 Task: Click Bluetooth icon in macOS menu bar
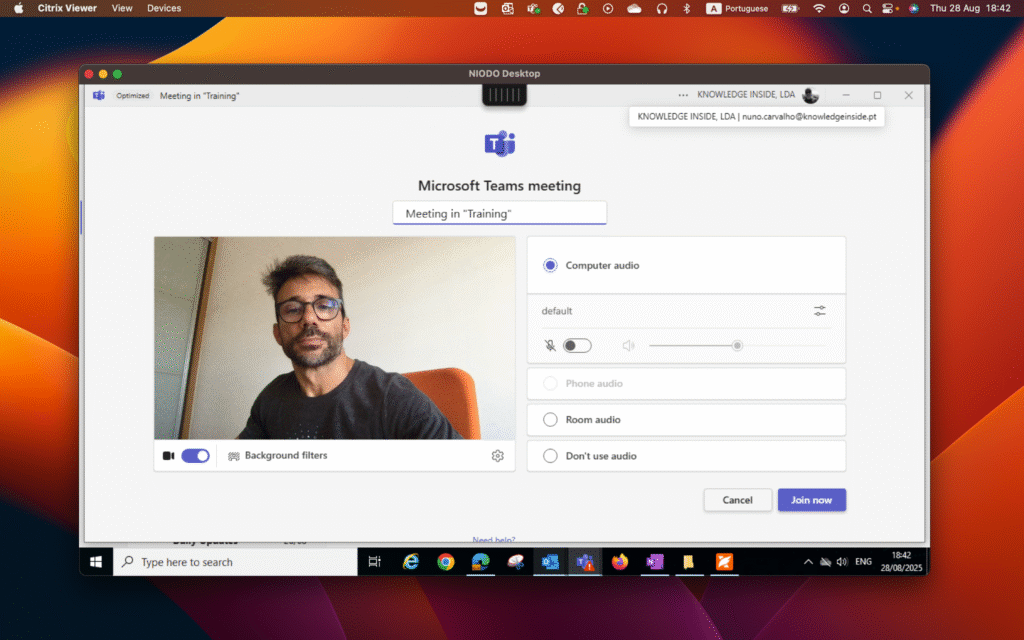[x=686, y=8]
